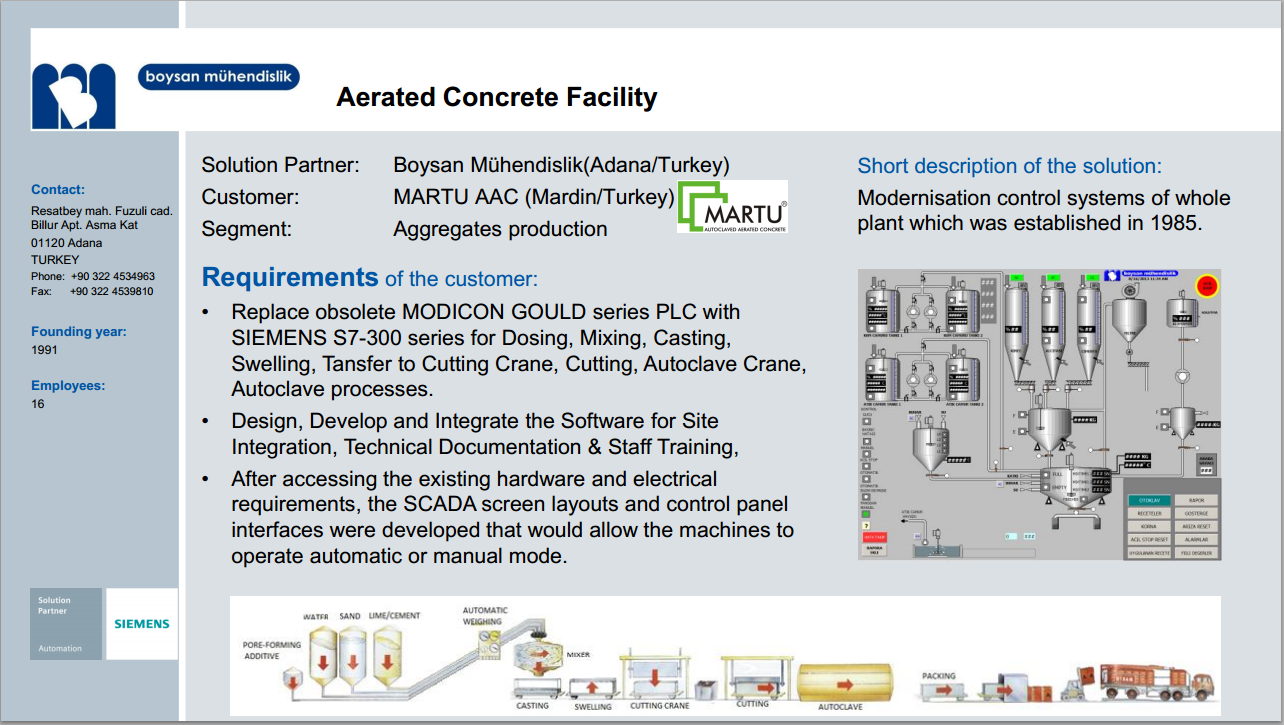Click the SIEMENS logo
The height and width of the screenshot is (725, 1284).
coord(142,624)
